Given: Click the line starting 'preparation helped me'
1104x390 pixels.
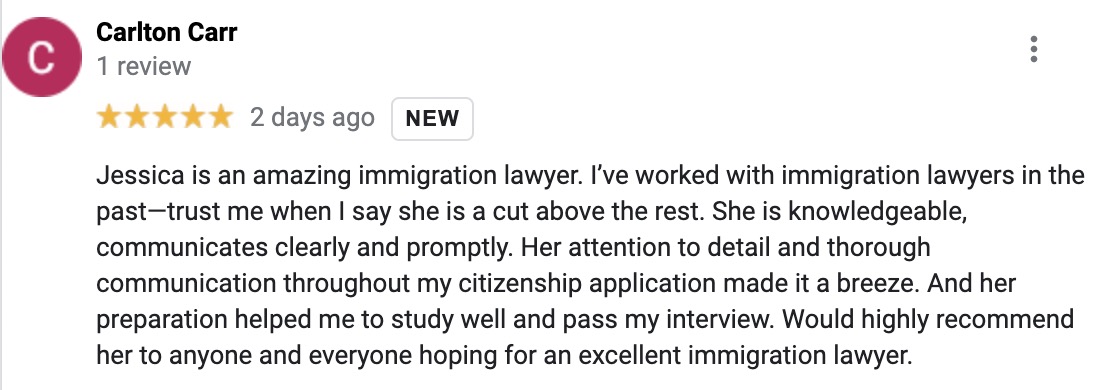Looking at the screenshot, I should click(585, 320).
